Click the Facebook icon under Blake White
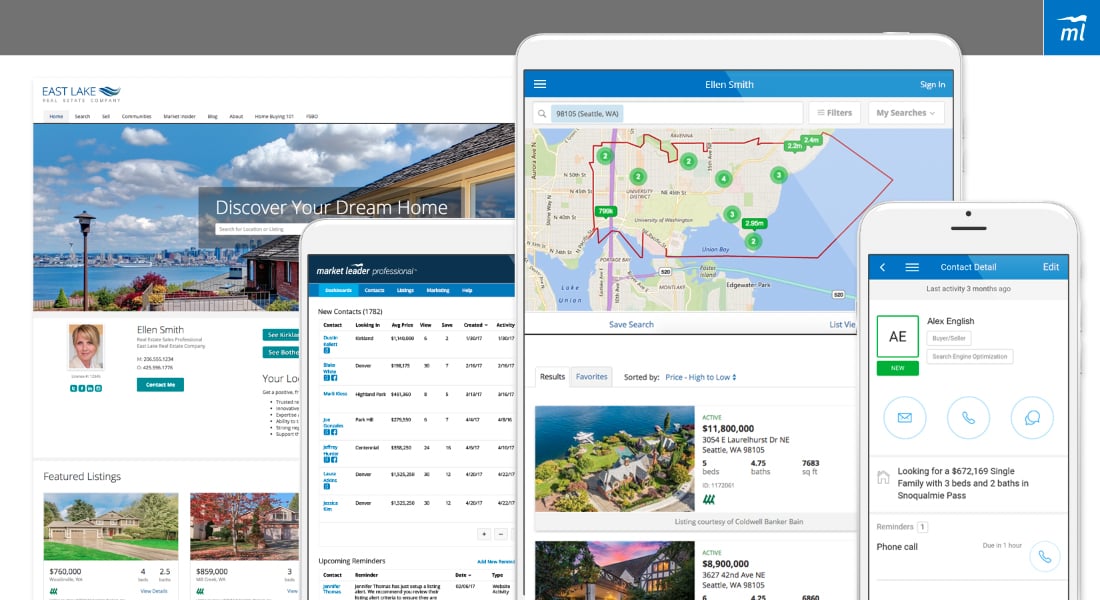Image resolution: width=1100 pixels, height=600 pixels. pyautogui.click(x=334, y=378)
